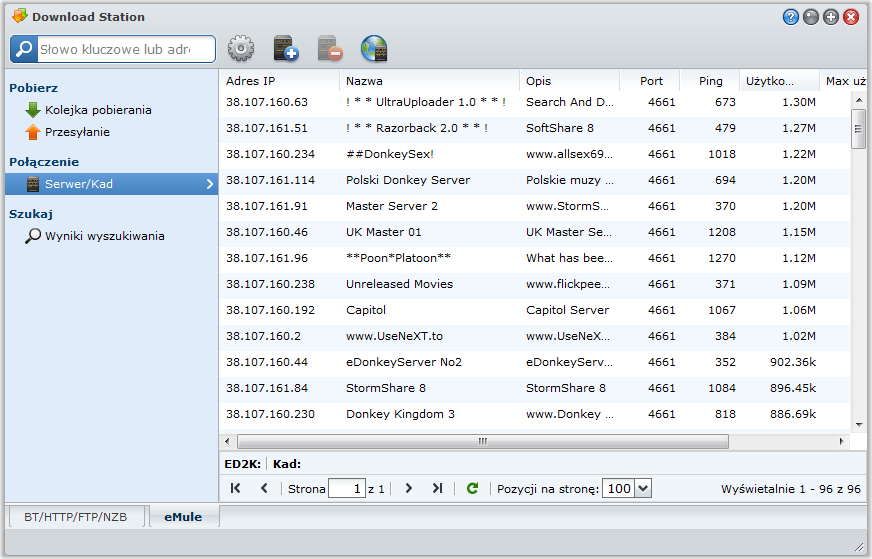Image resolution: width=872 pixels, height=559 pixels.
Task: Click the search magnifier icon
Action: (24, 49)
